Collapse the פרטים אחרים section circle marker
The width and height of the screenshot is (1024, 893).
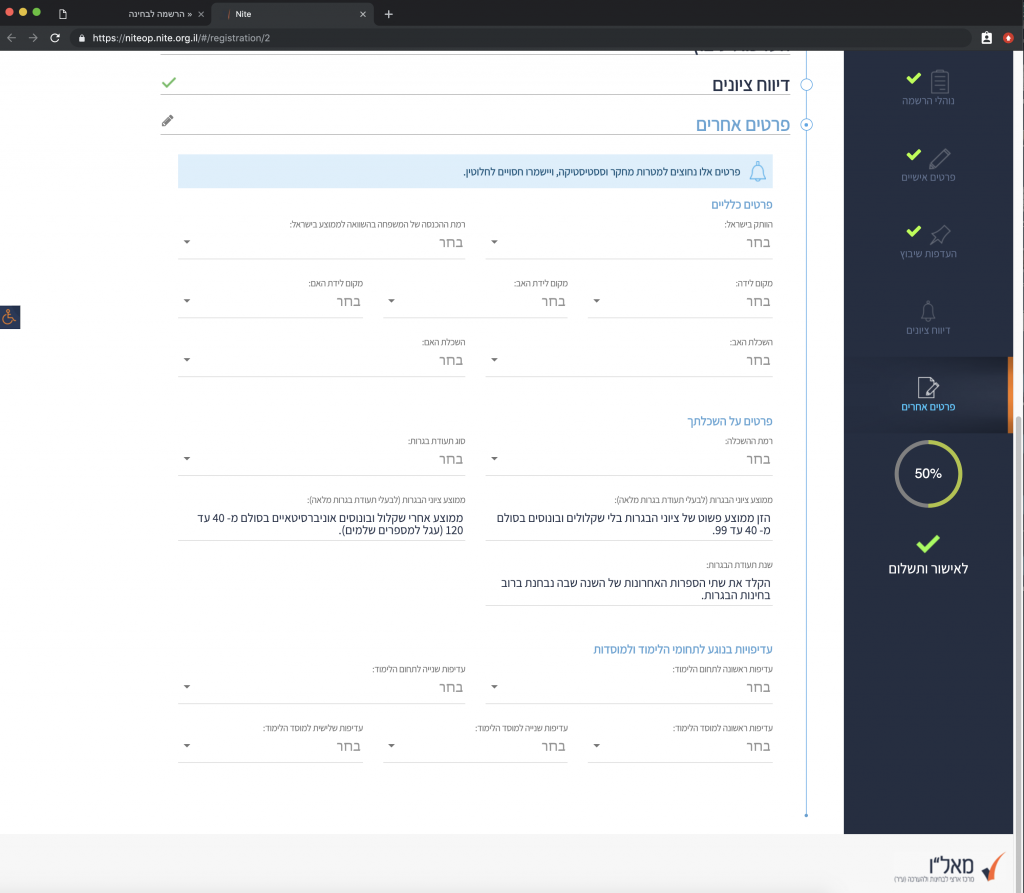[x=806, y=125]
